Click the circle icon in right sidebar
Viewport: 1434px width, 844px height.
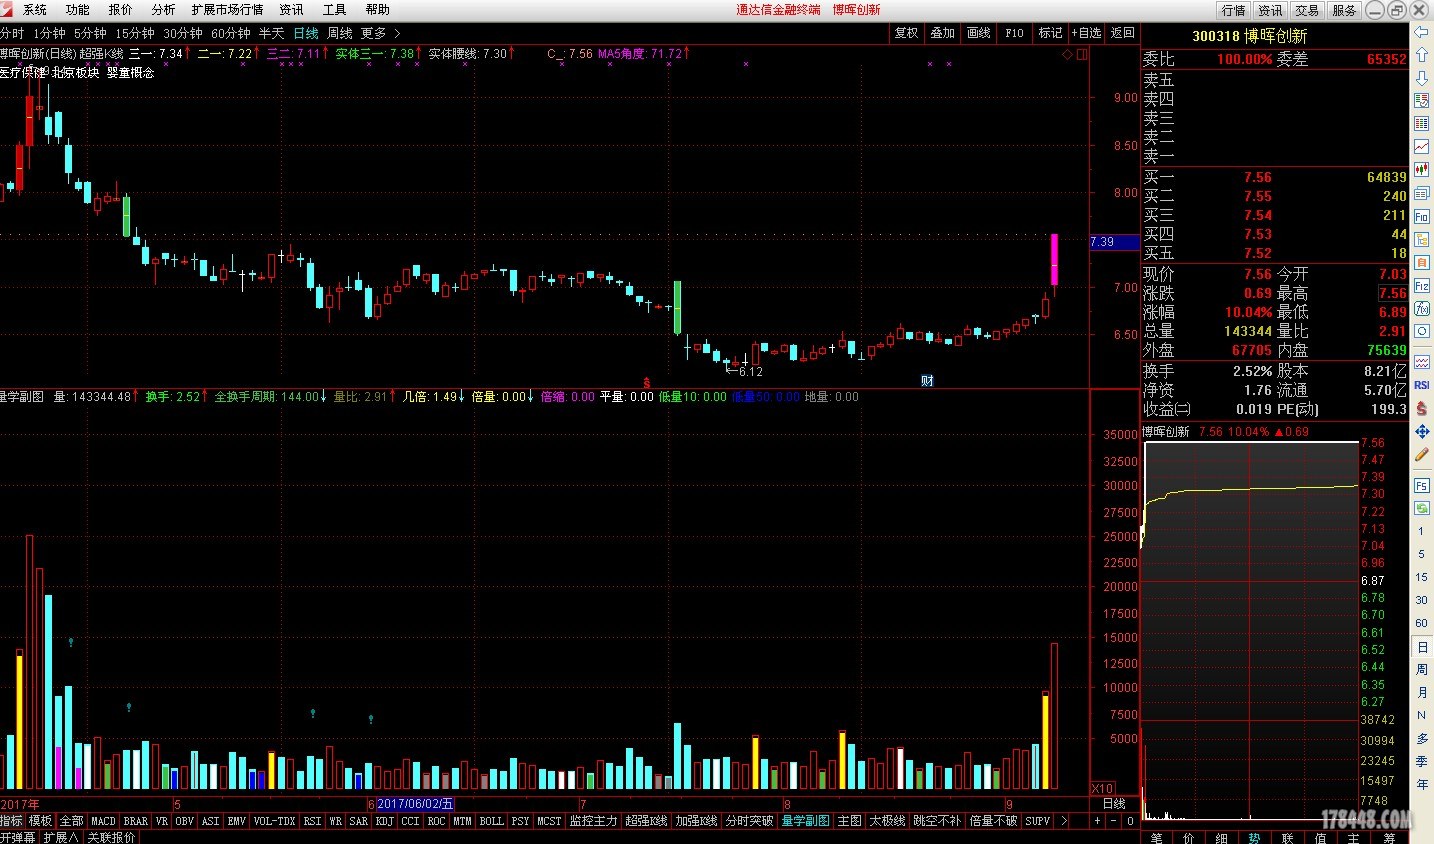(1421, 331)
